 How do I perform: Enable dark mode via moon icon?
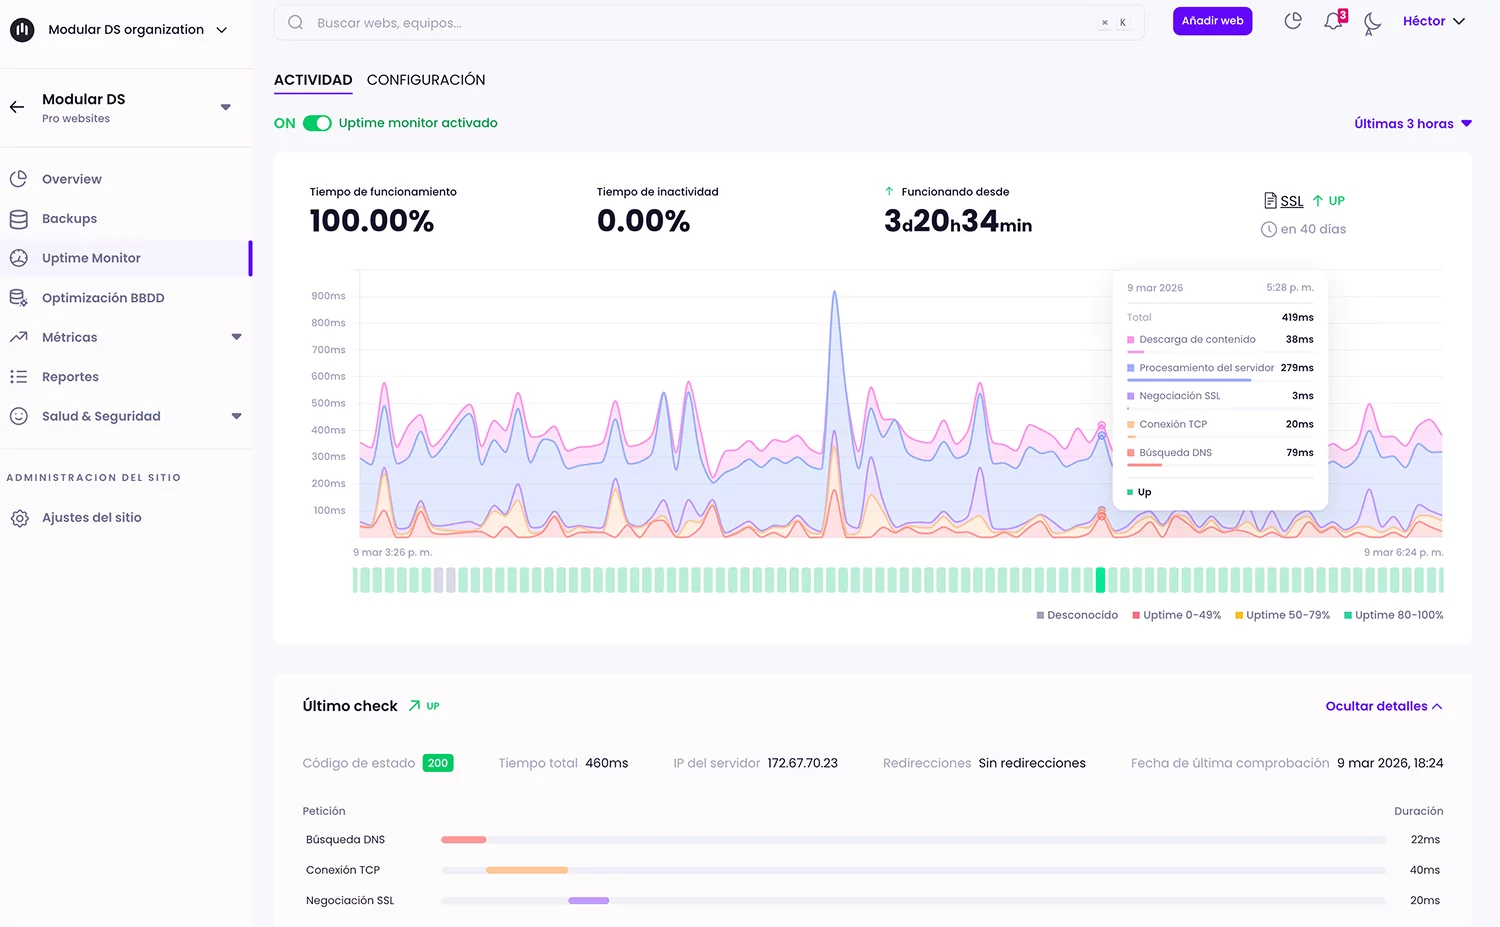1371,22
